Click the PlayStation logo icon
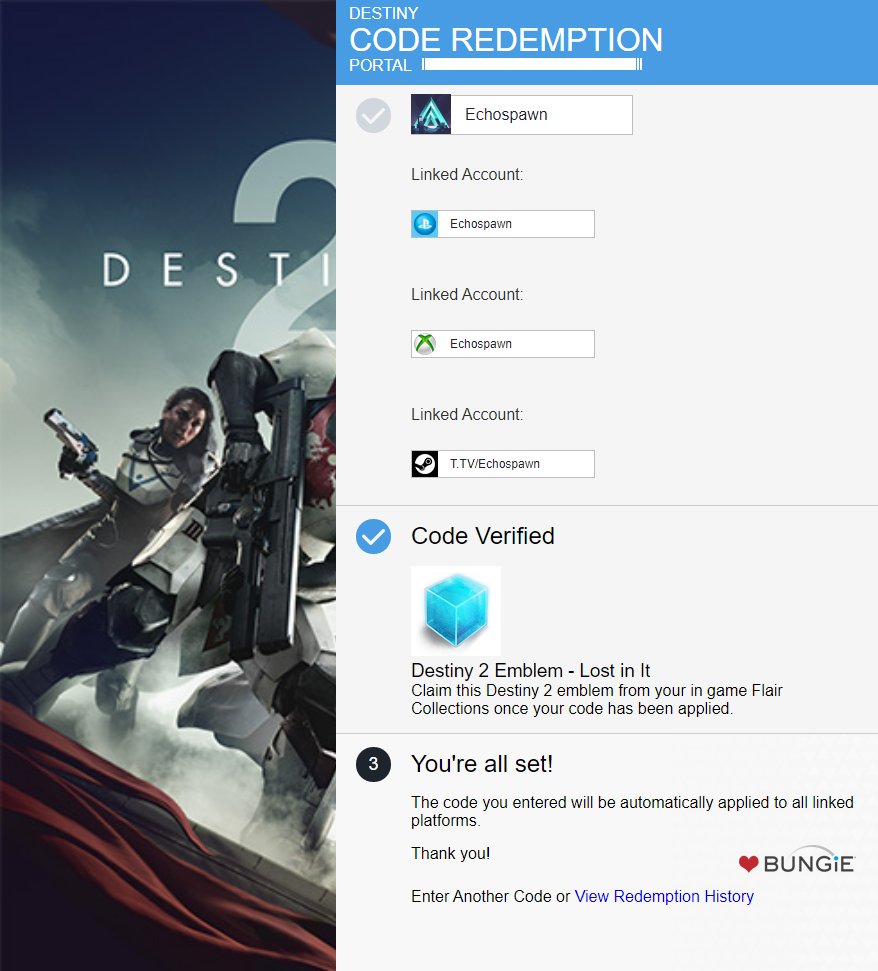Screen dimensions: 878x971 coord(425,224)
